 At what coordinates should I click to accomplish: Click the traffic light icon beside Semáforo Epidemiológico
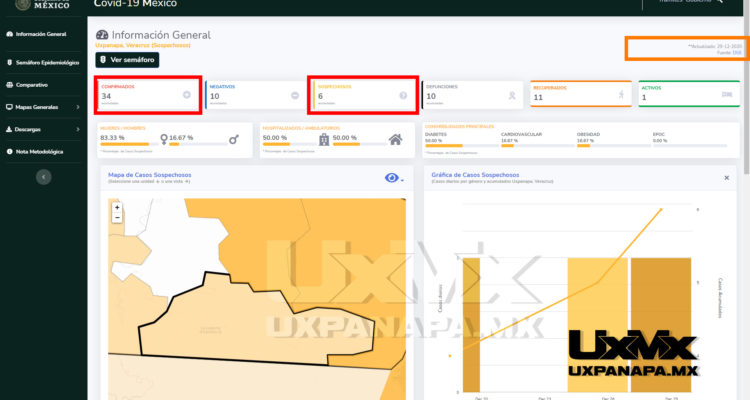pyautogui.click(x=10, y=63)
